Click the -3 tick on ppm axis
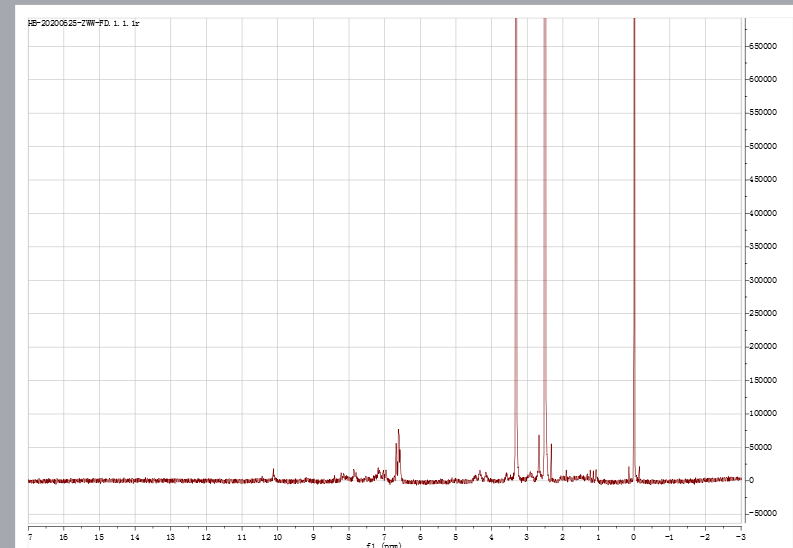 coord(740,536)
